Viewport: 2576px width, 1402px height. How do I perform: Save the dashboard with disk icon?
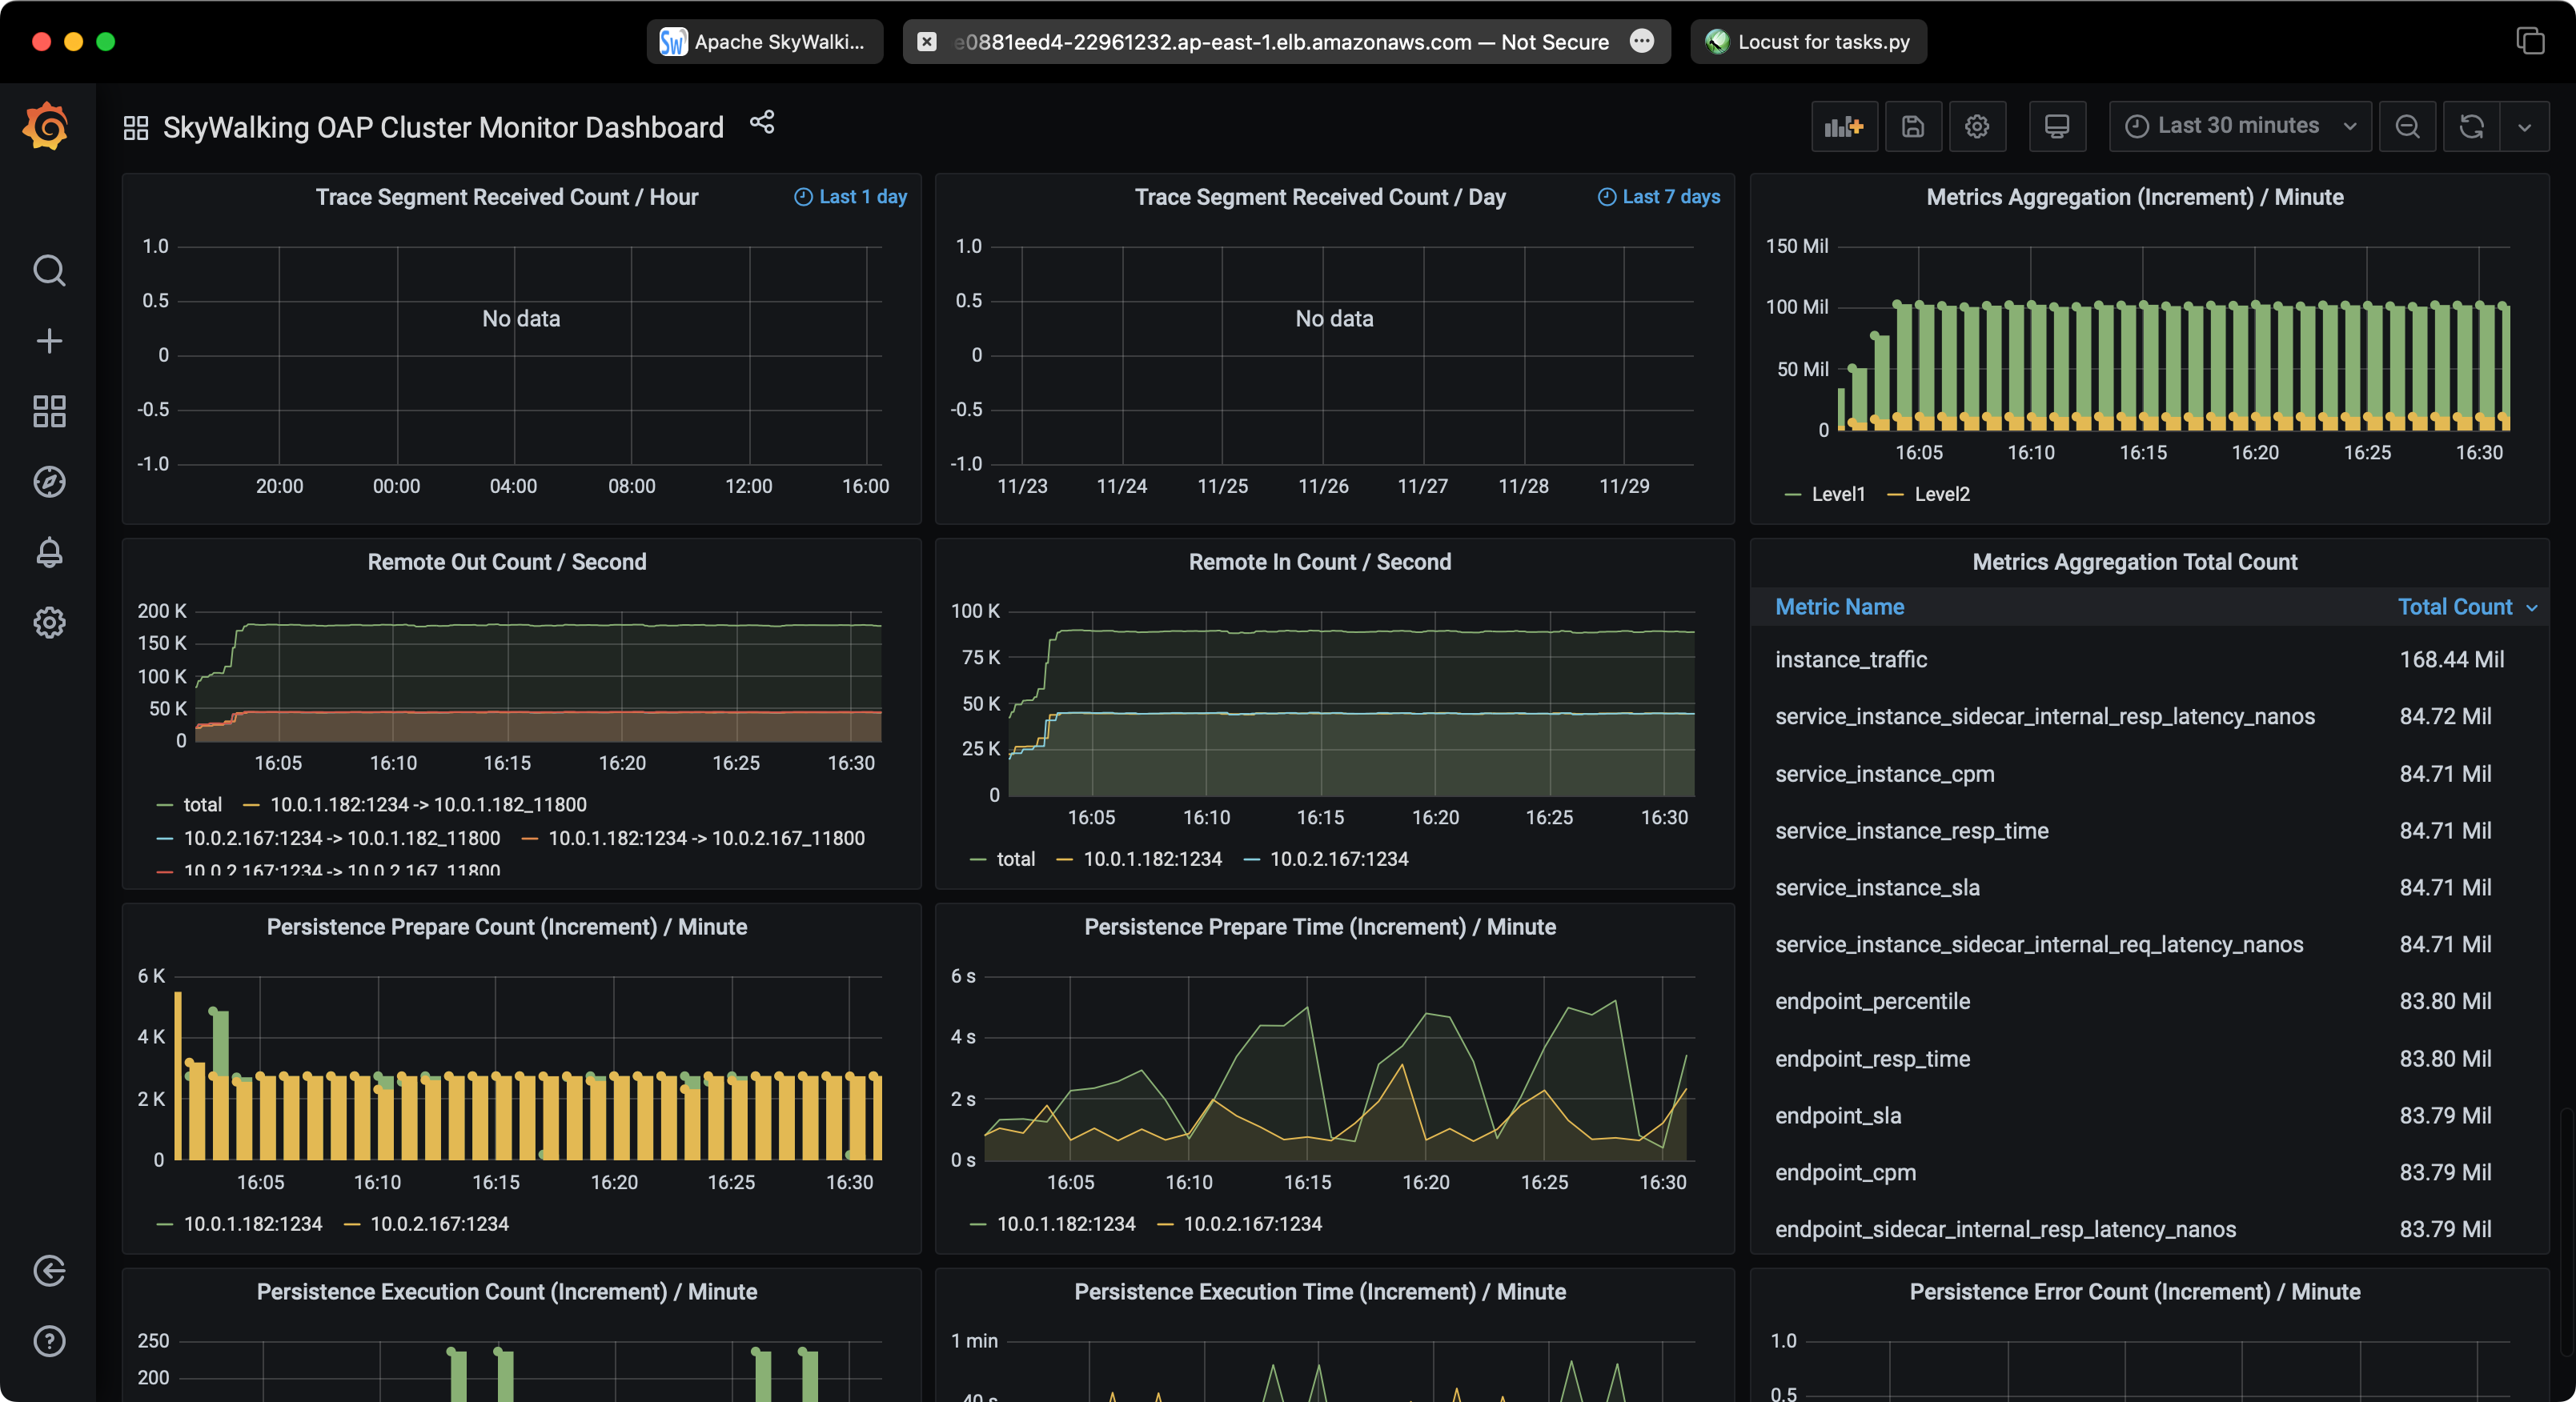(1912, 127)
